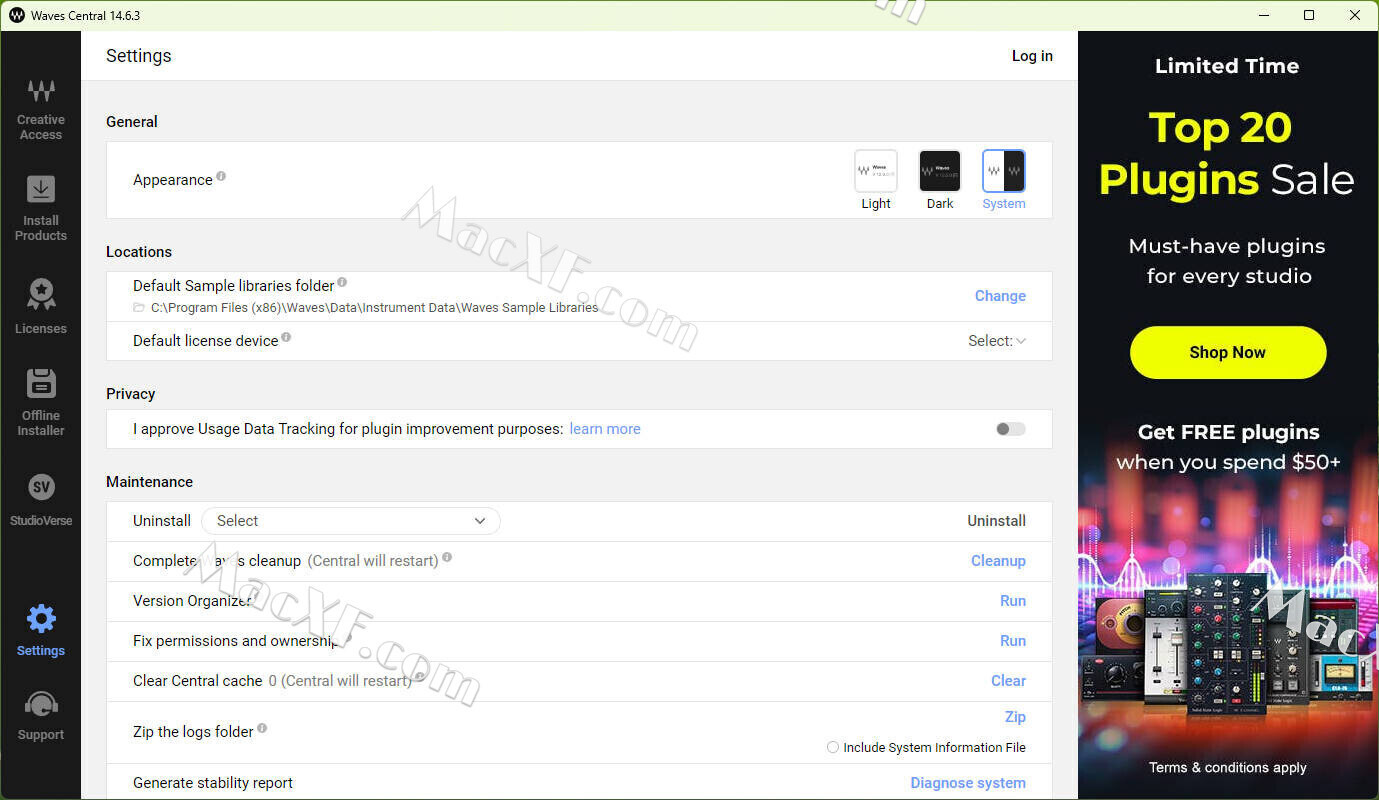Click the plugin image in the sale banner

[x=1228, y=645]
